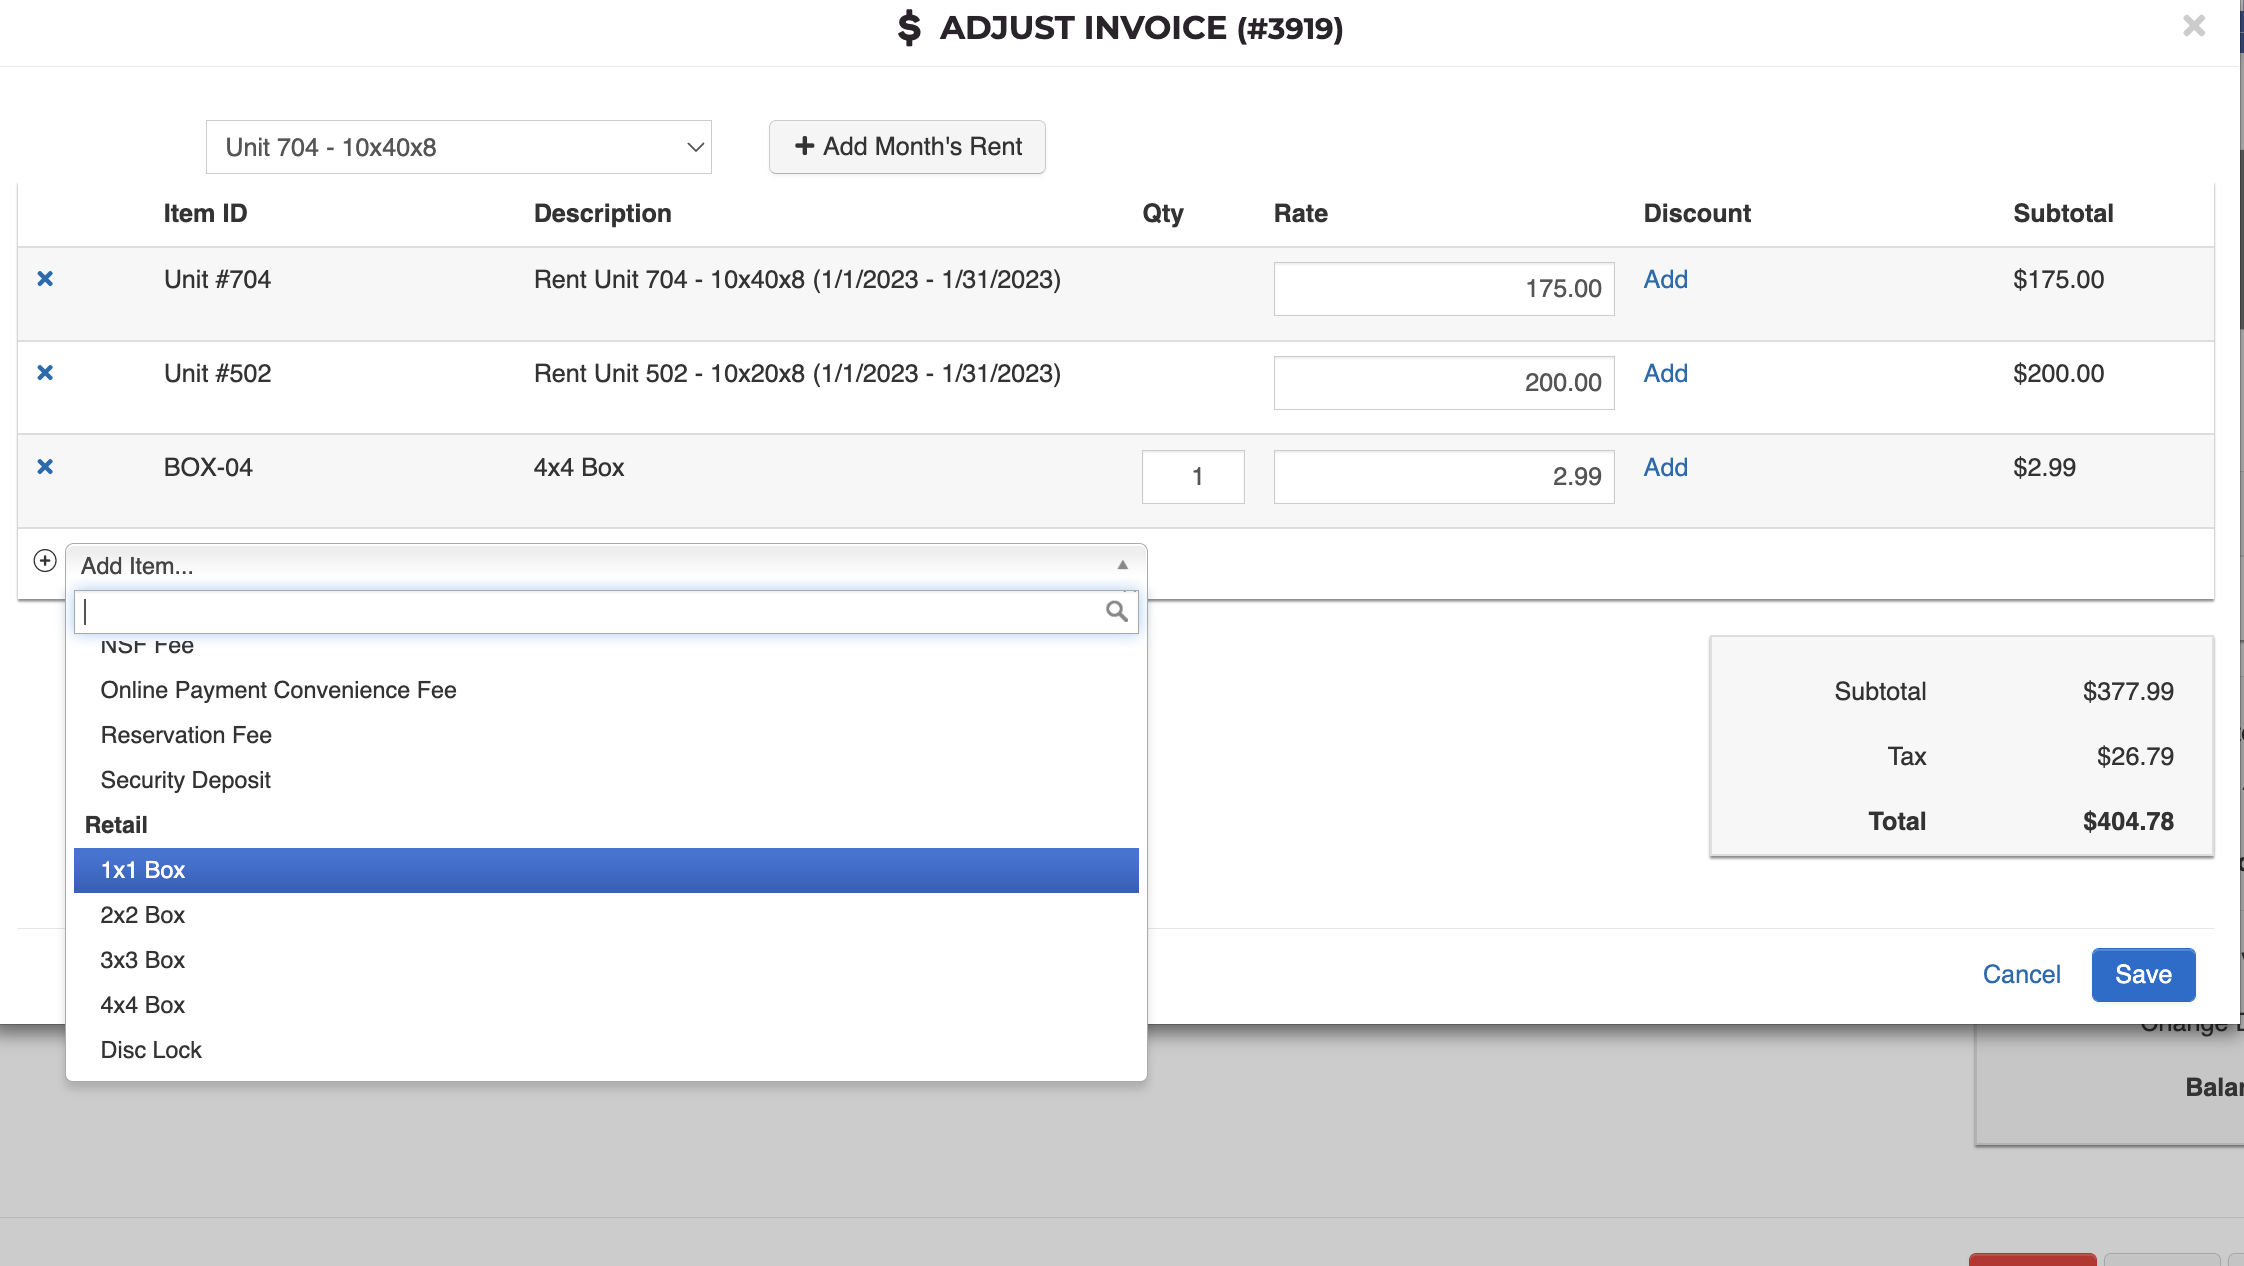Remove the Unit #502 line item
Image resolution: width=2244 pixels, height=1266 pixels.
(45, 373)
